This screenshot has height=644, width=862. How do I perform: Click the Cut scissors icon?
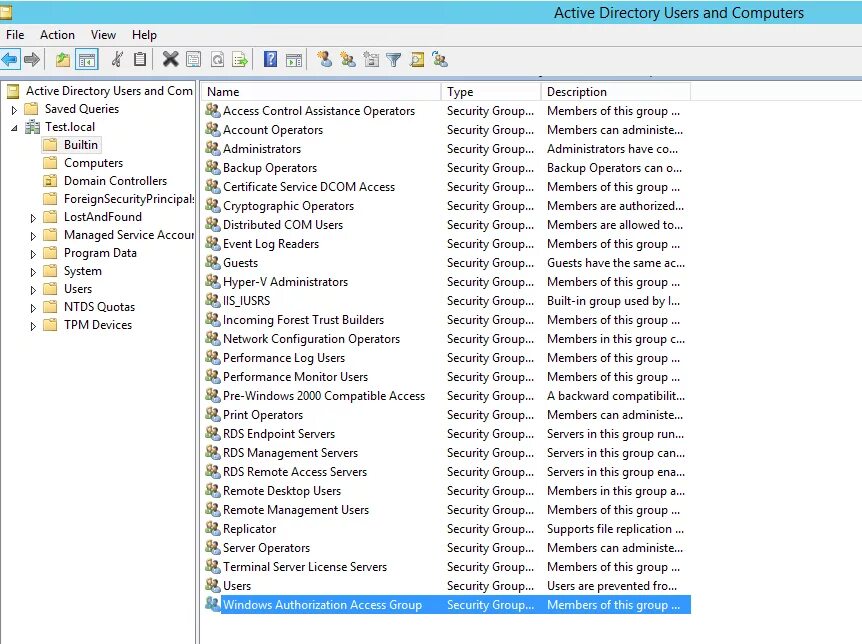click(x=117, y=59)
